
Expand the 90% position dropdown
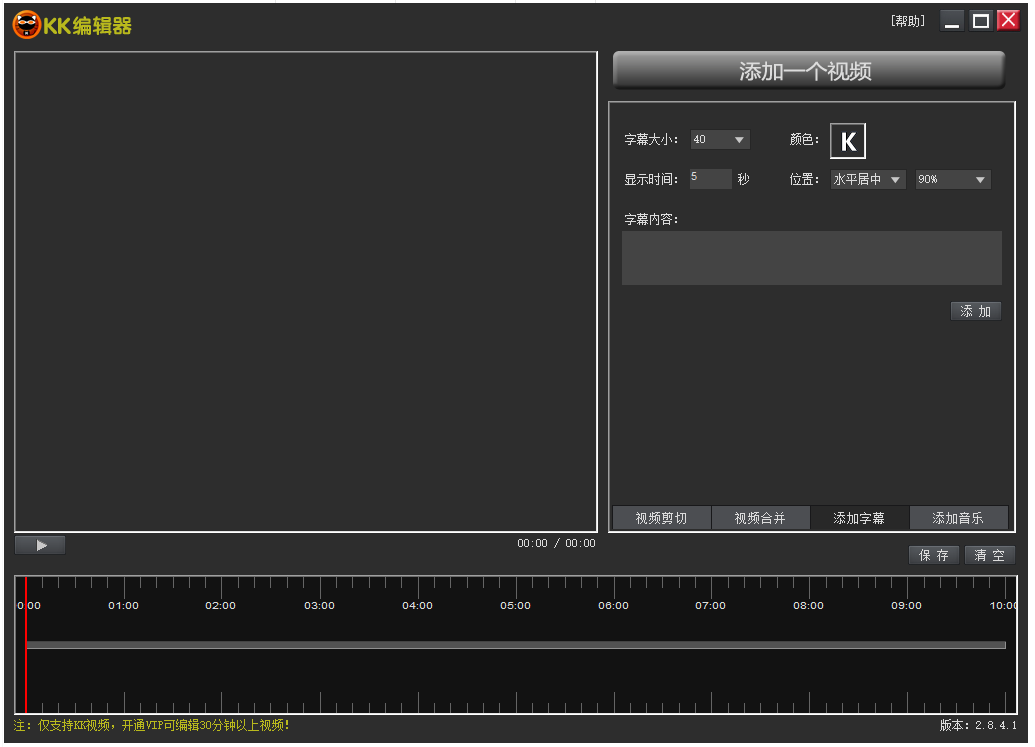click(x=979, y=180)
